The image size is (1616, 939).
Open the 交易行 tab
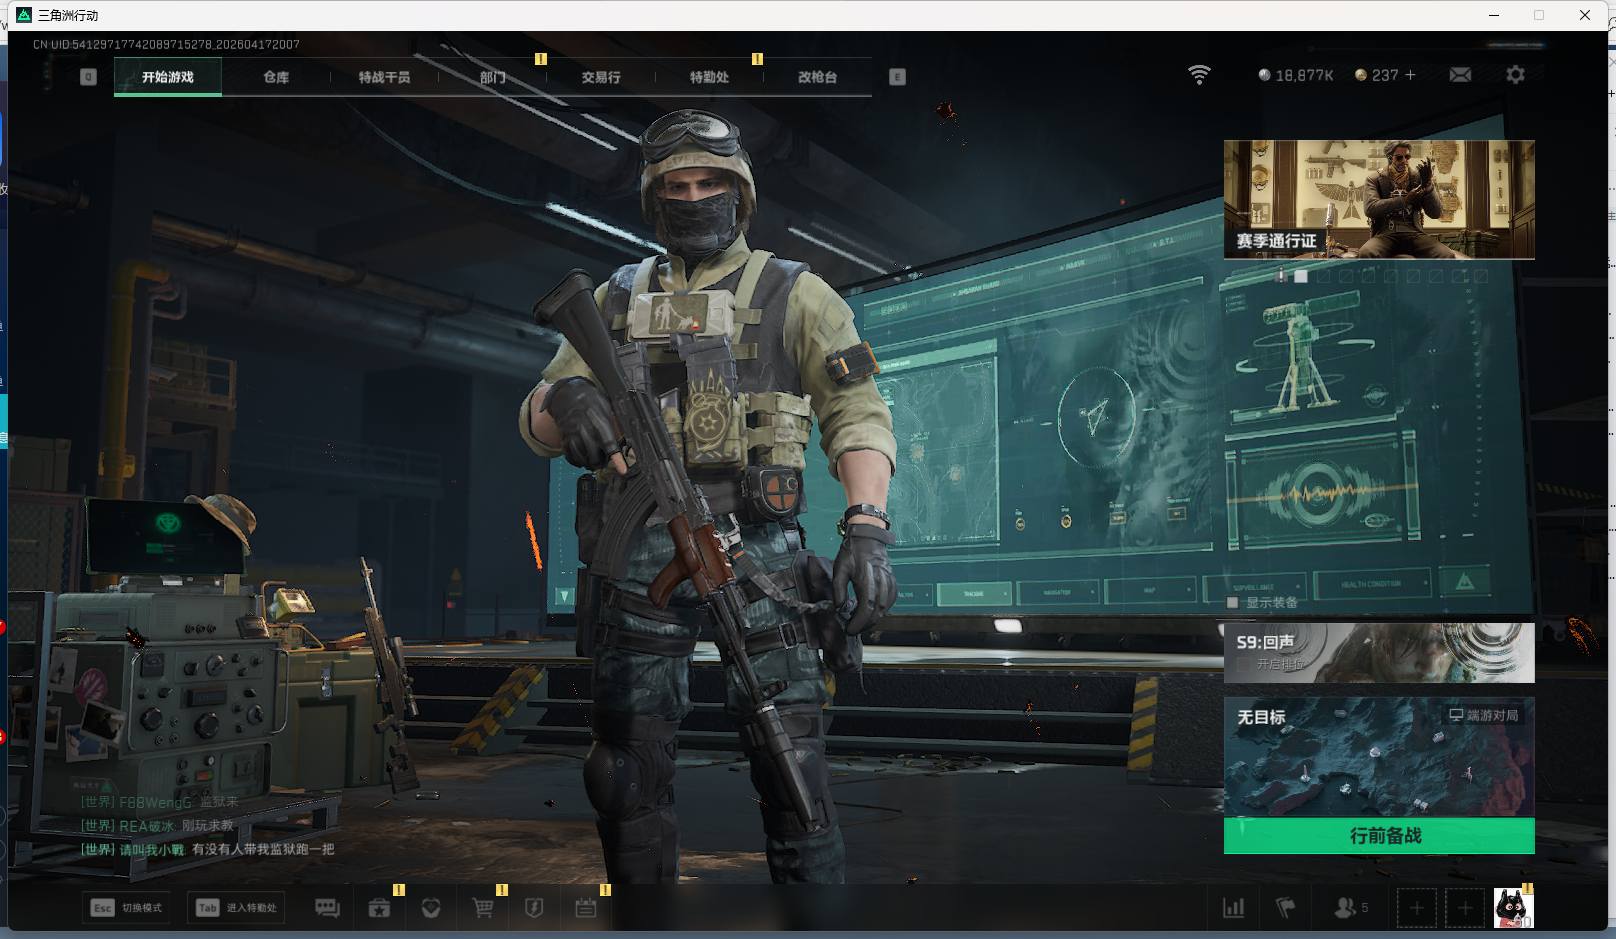(601, 77)
